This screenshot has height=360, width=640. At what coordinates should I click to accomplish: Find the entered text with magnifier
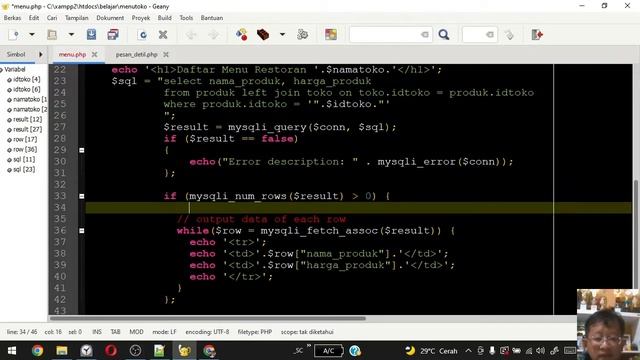point(444,35)
